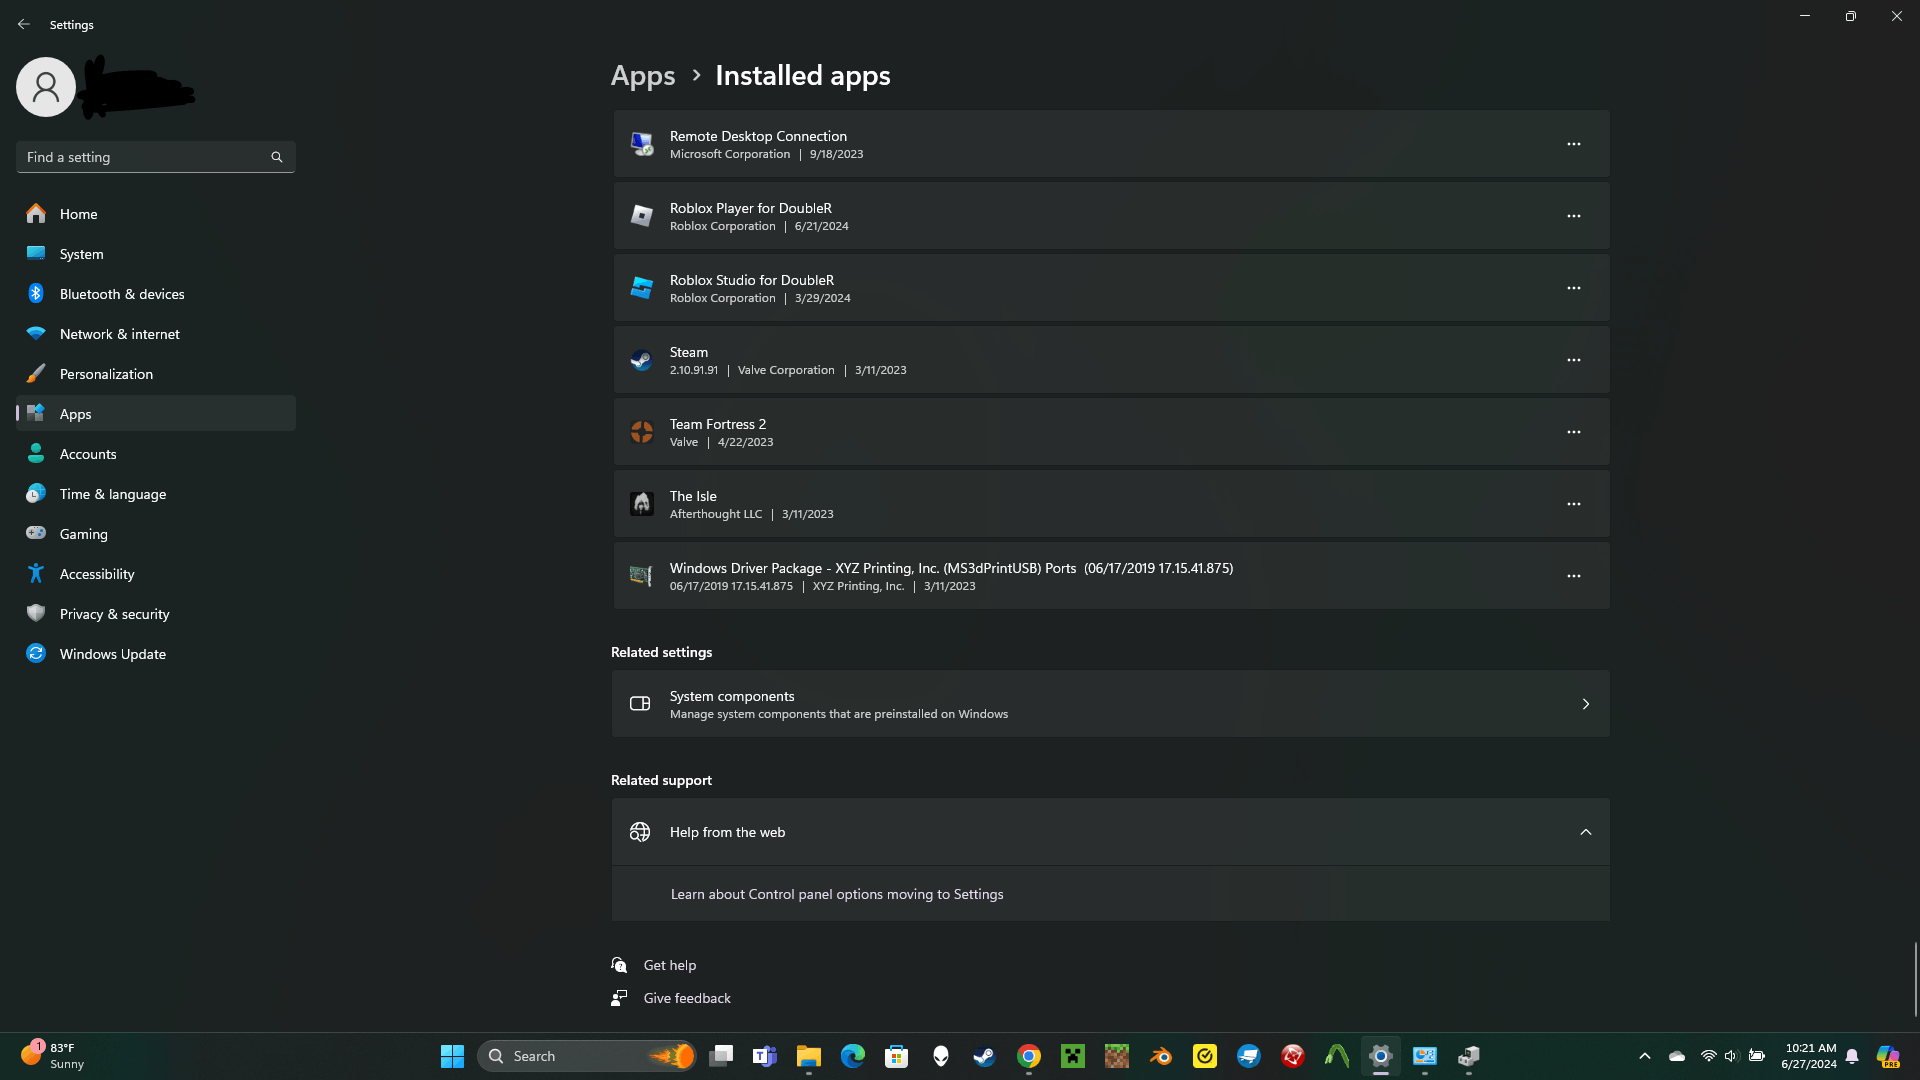Click the user profile avatar
Viewport: 1920px width, 1080px height.
[x=46, y=87]
